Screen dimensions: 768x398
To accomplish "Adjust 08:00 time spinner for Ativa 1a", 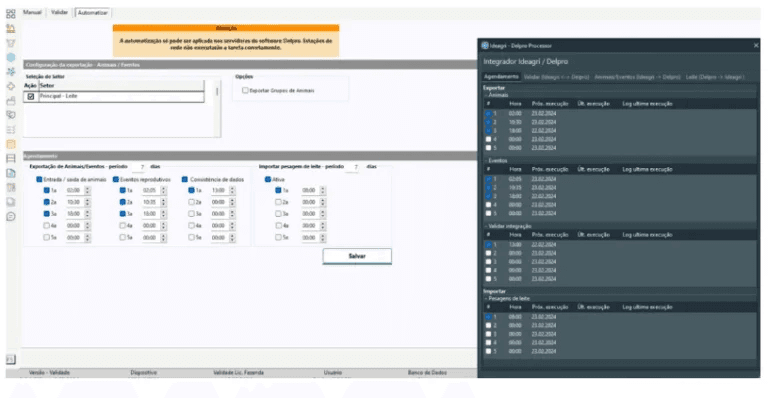I will pyautogui.click(x=323, y=190).
